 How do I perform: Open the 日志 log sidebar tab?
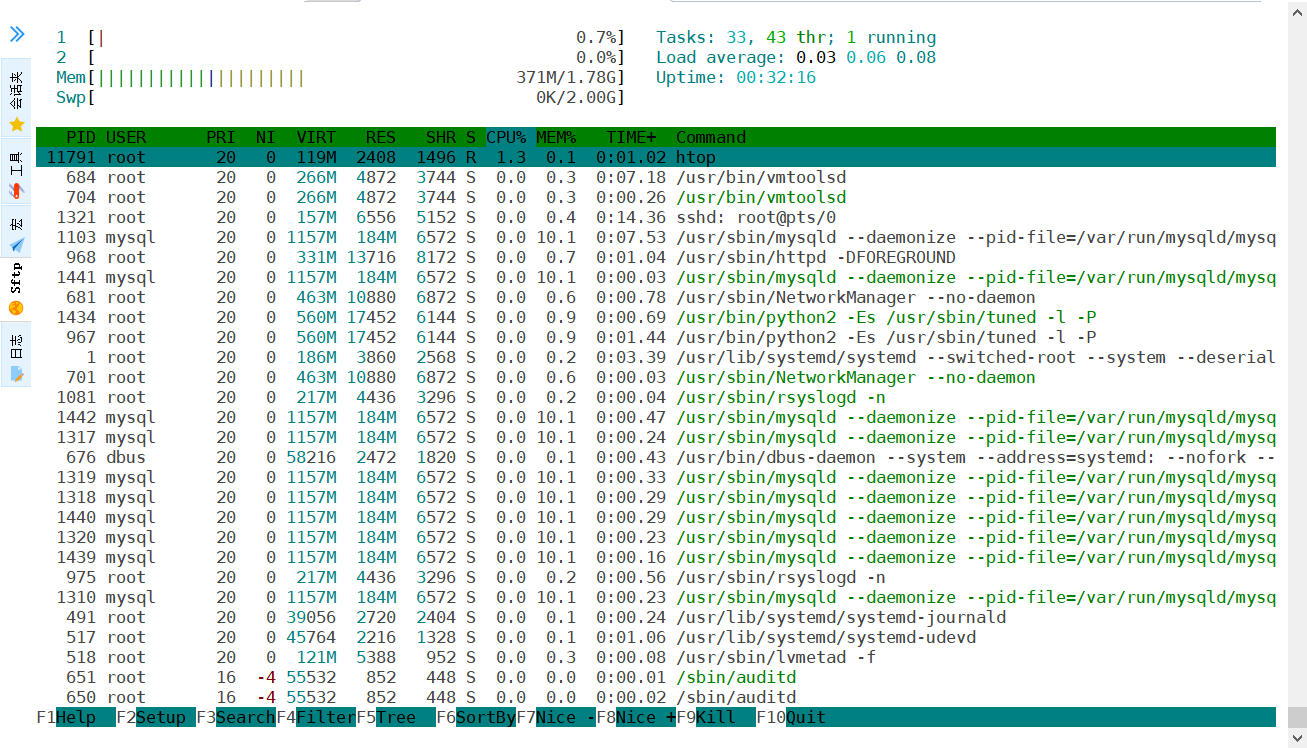tap(16, 355)
